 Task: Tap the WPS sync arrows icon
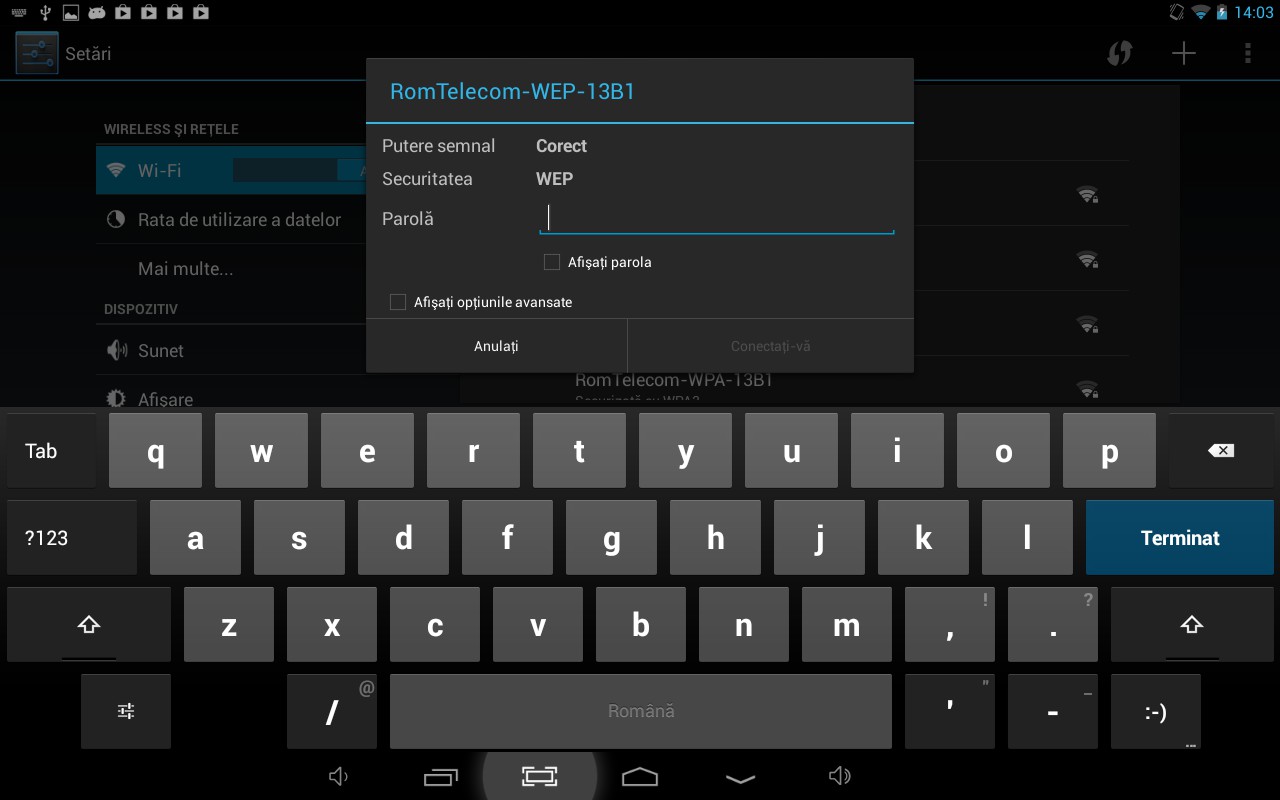tap(1120, 54)
